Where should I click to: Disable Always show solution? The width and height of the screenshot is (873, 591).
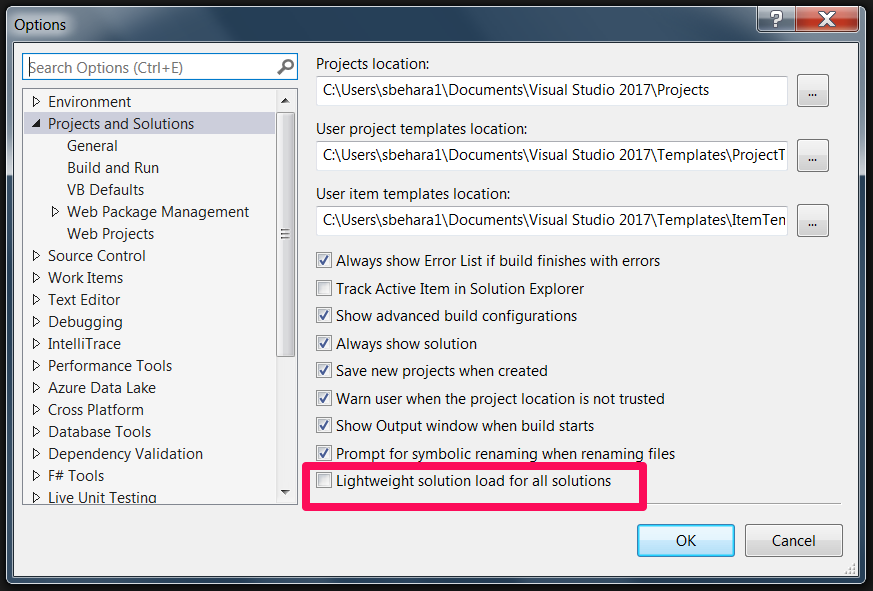tap(324, 343)
